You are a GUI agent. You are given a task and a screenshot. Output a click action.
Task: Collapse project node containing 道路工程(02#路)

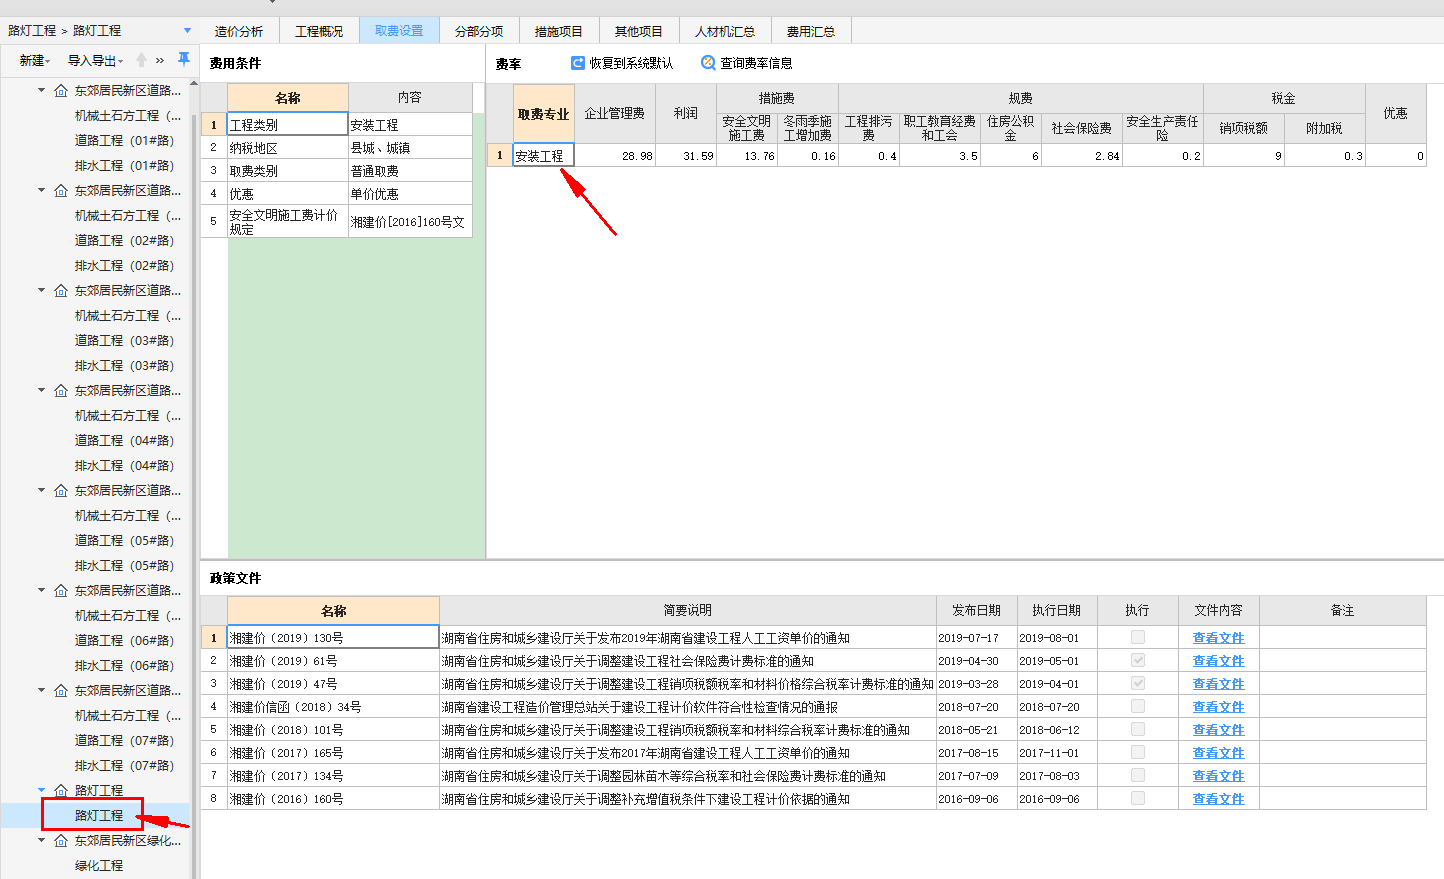pos(42,190)
